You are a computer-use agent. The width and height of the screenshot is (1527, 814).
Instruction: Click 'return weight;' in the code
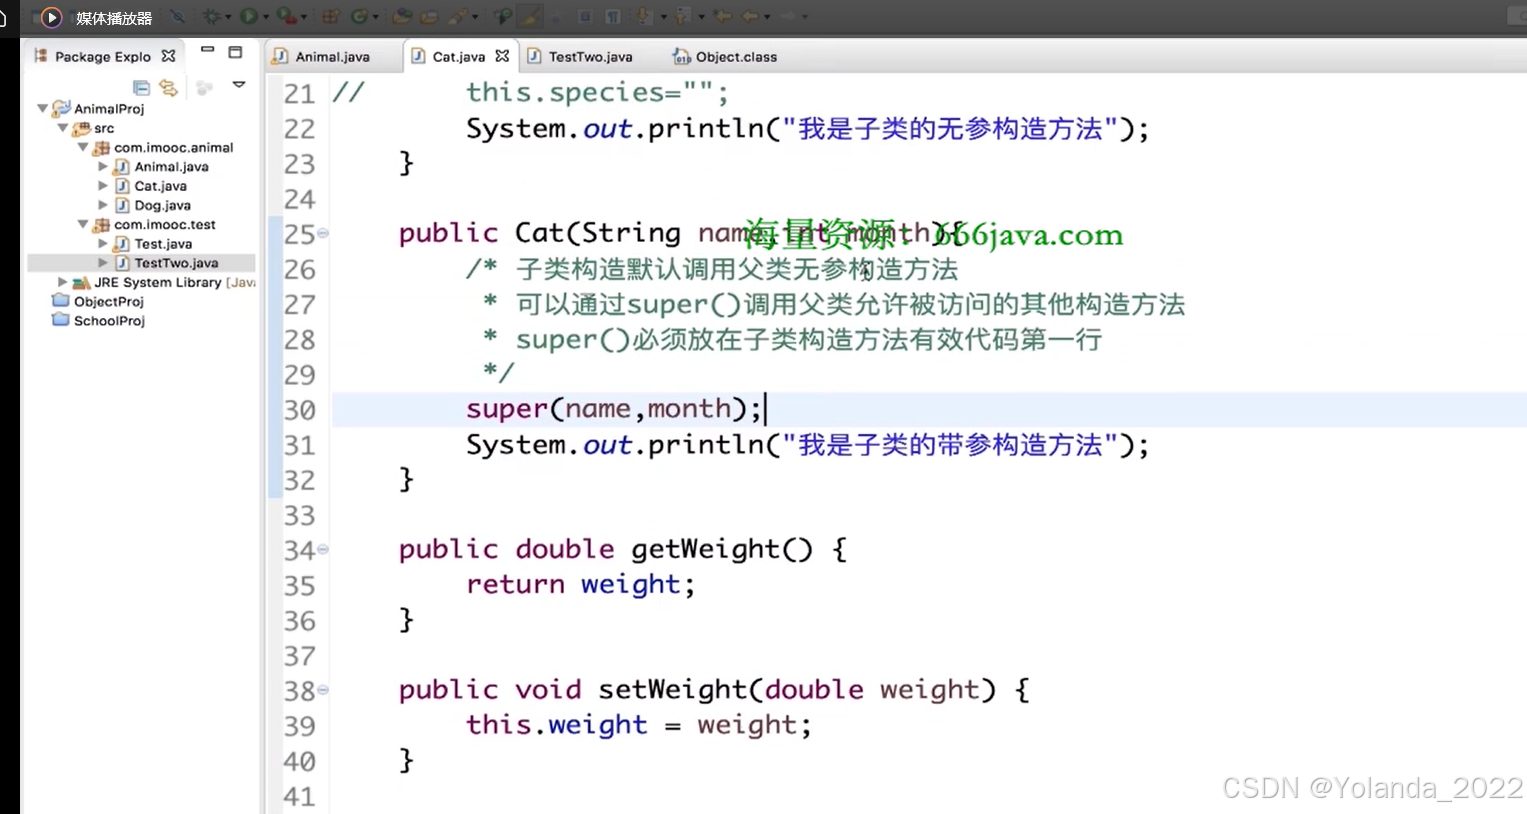(580, 584)
